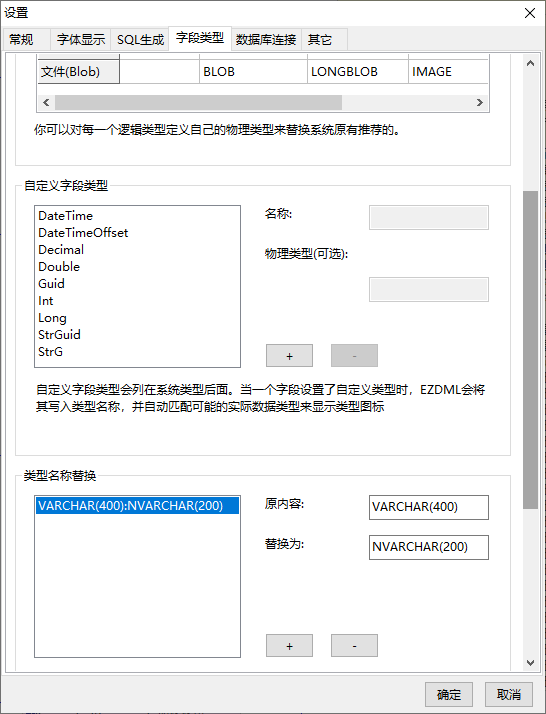Screen dimensions: 546x714
Task: Add a custom field type with the plus button
Action: point(289,356)
